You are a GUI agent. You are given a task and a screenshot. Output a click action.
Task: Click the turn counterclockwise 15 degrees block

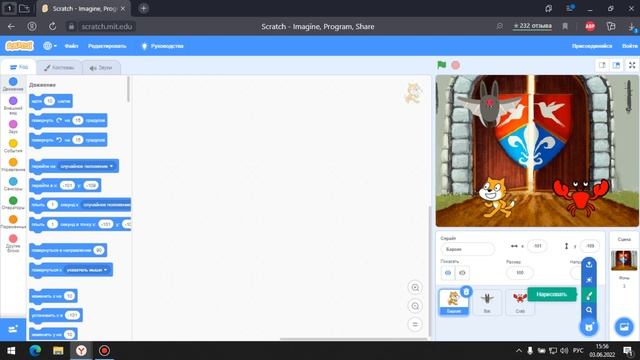68,140
